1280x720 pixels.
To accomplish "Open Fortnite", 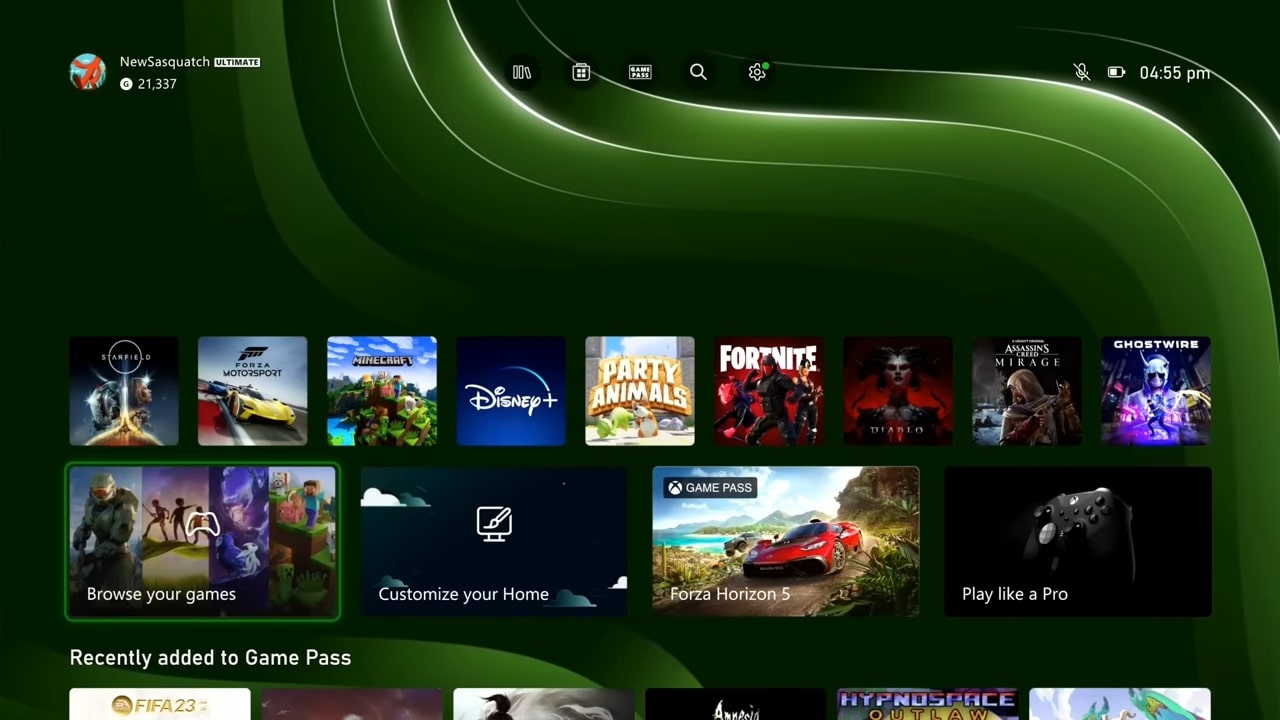I will pos(768,390).
